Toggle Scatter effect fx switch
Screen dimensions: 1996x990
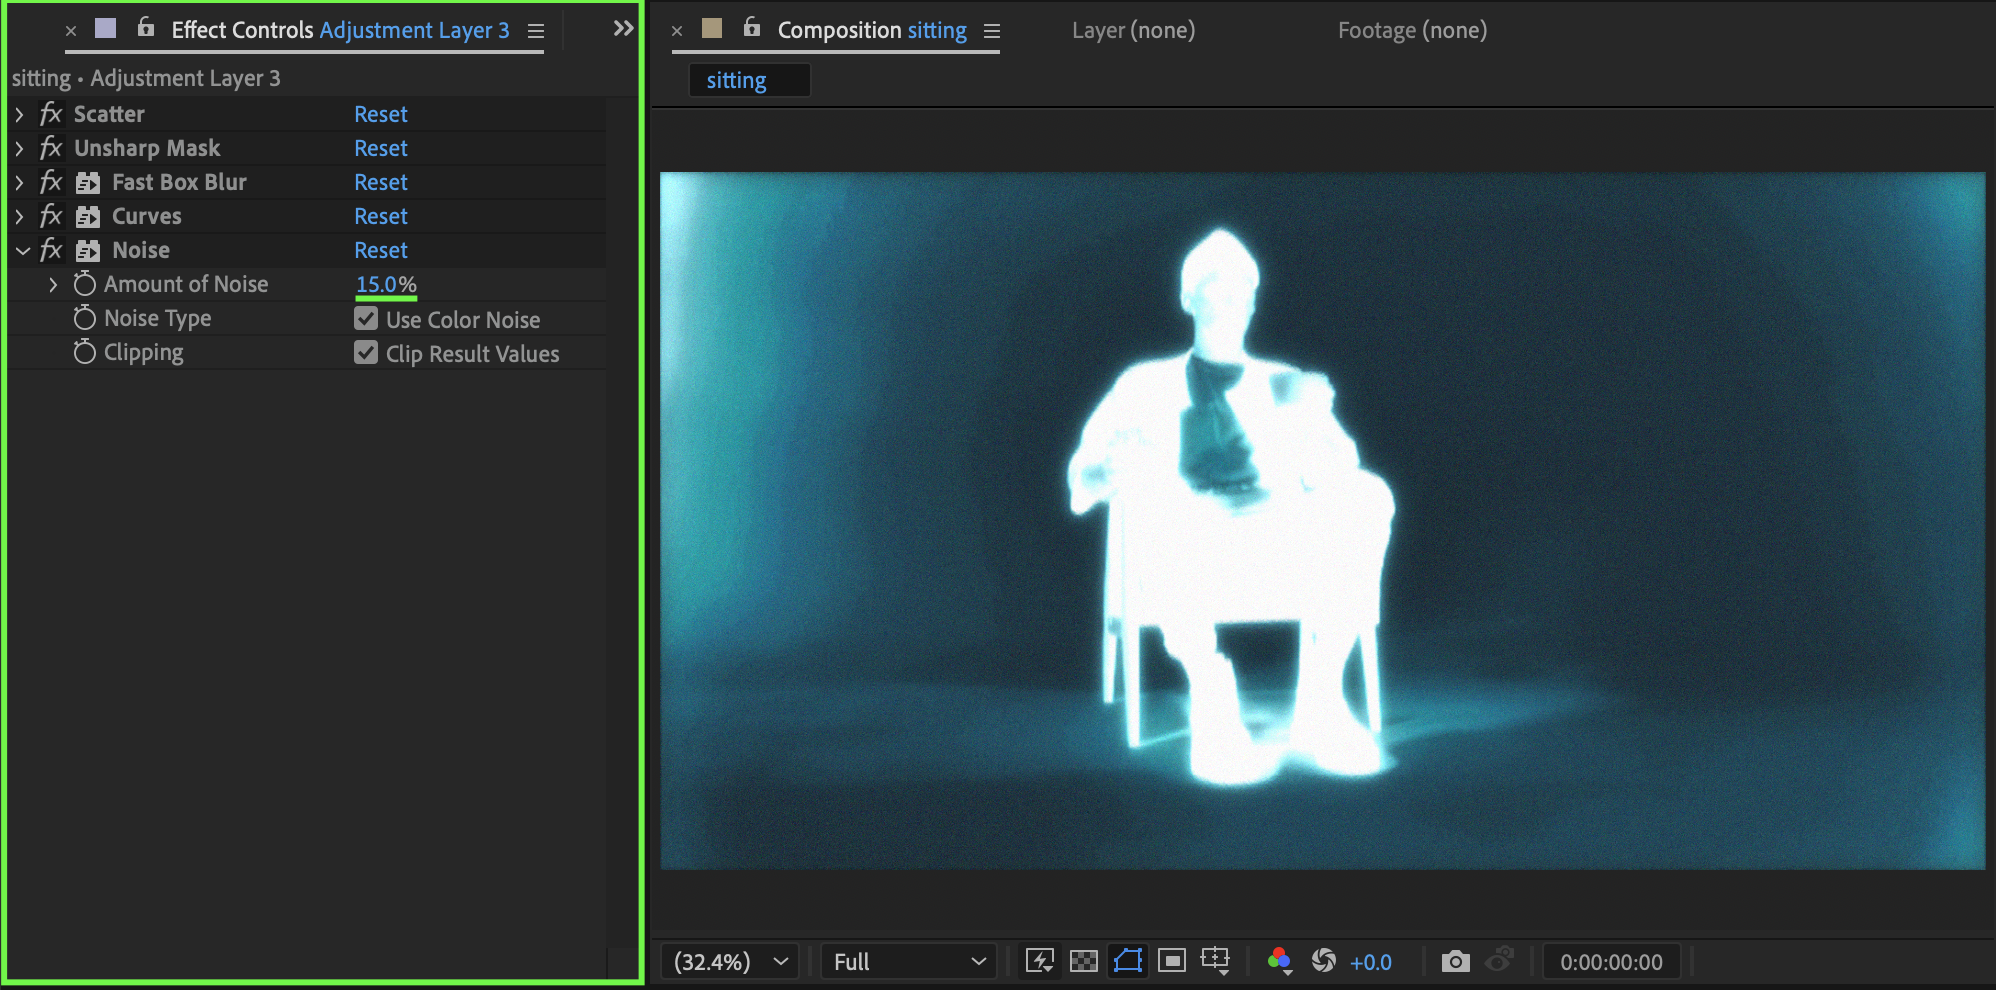(50, 114)
